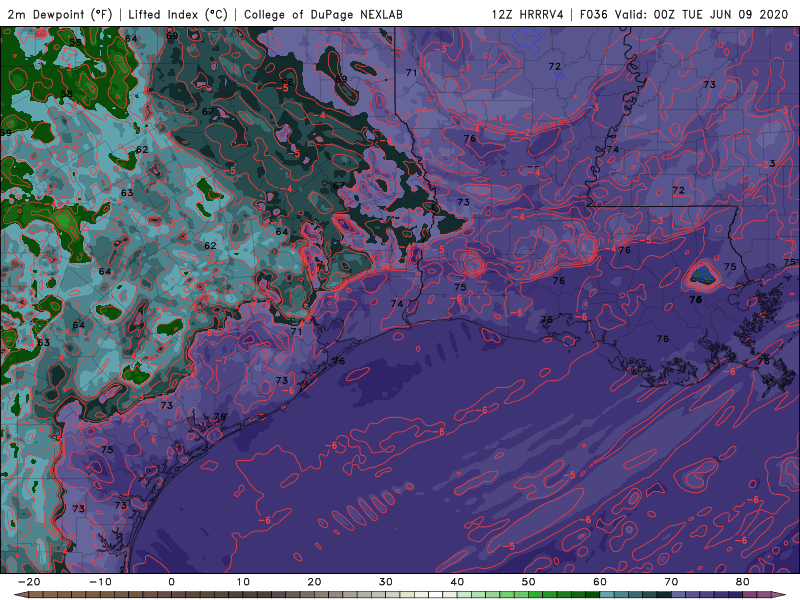Screen dimensions: 800x600
Task: Click the '2m Dewpoint (°F)' title text
Action: 59,14
